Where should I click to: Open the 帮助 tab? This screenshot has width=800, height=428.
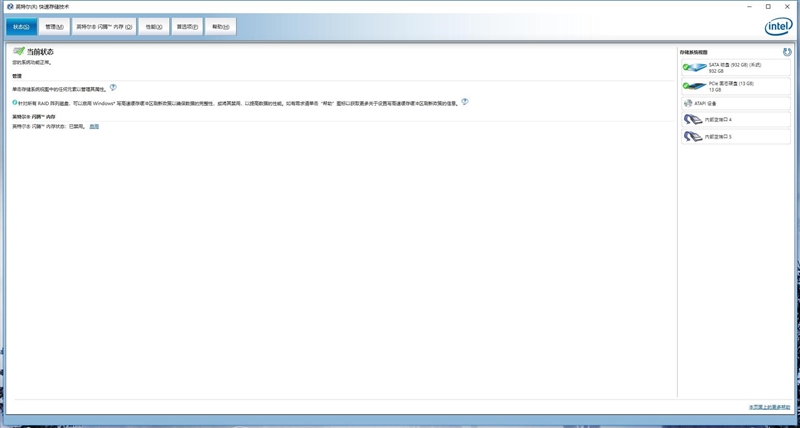pyautogui.click(x=220, y=27)
